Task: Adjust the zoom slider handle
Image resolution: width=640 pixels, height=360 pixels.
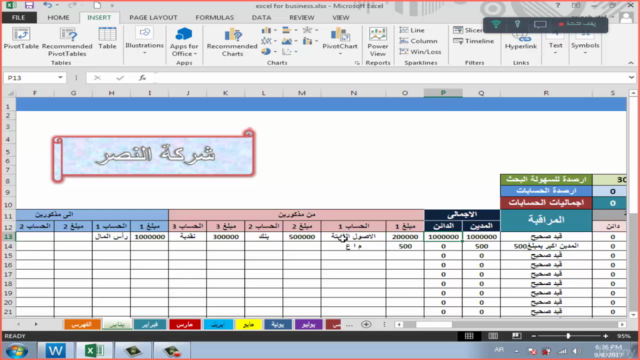Action: click(568, 336)
